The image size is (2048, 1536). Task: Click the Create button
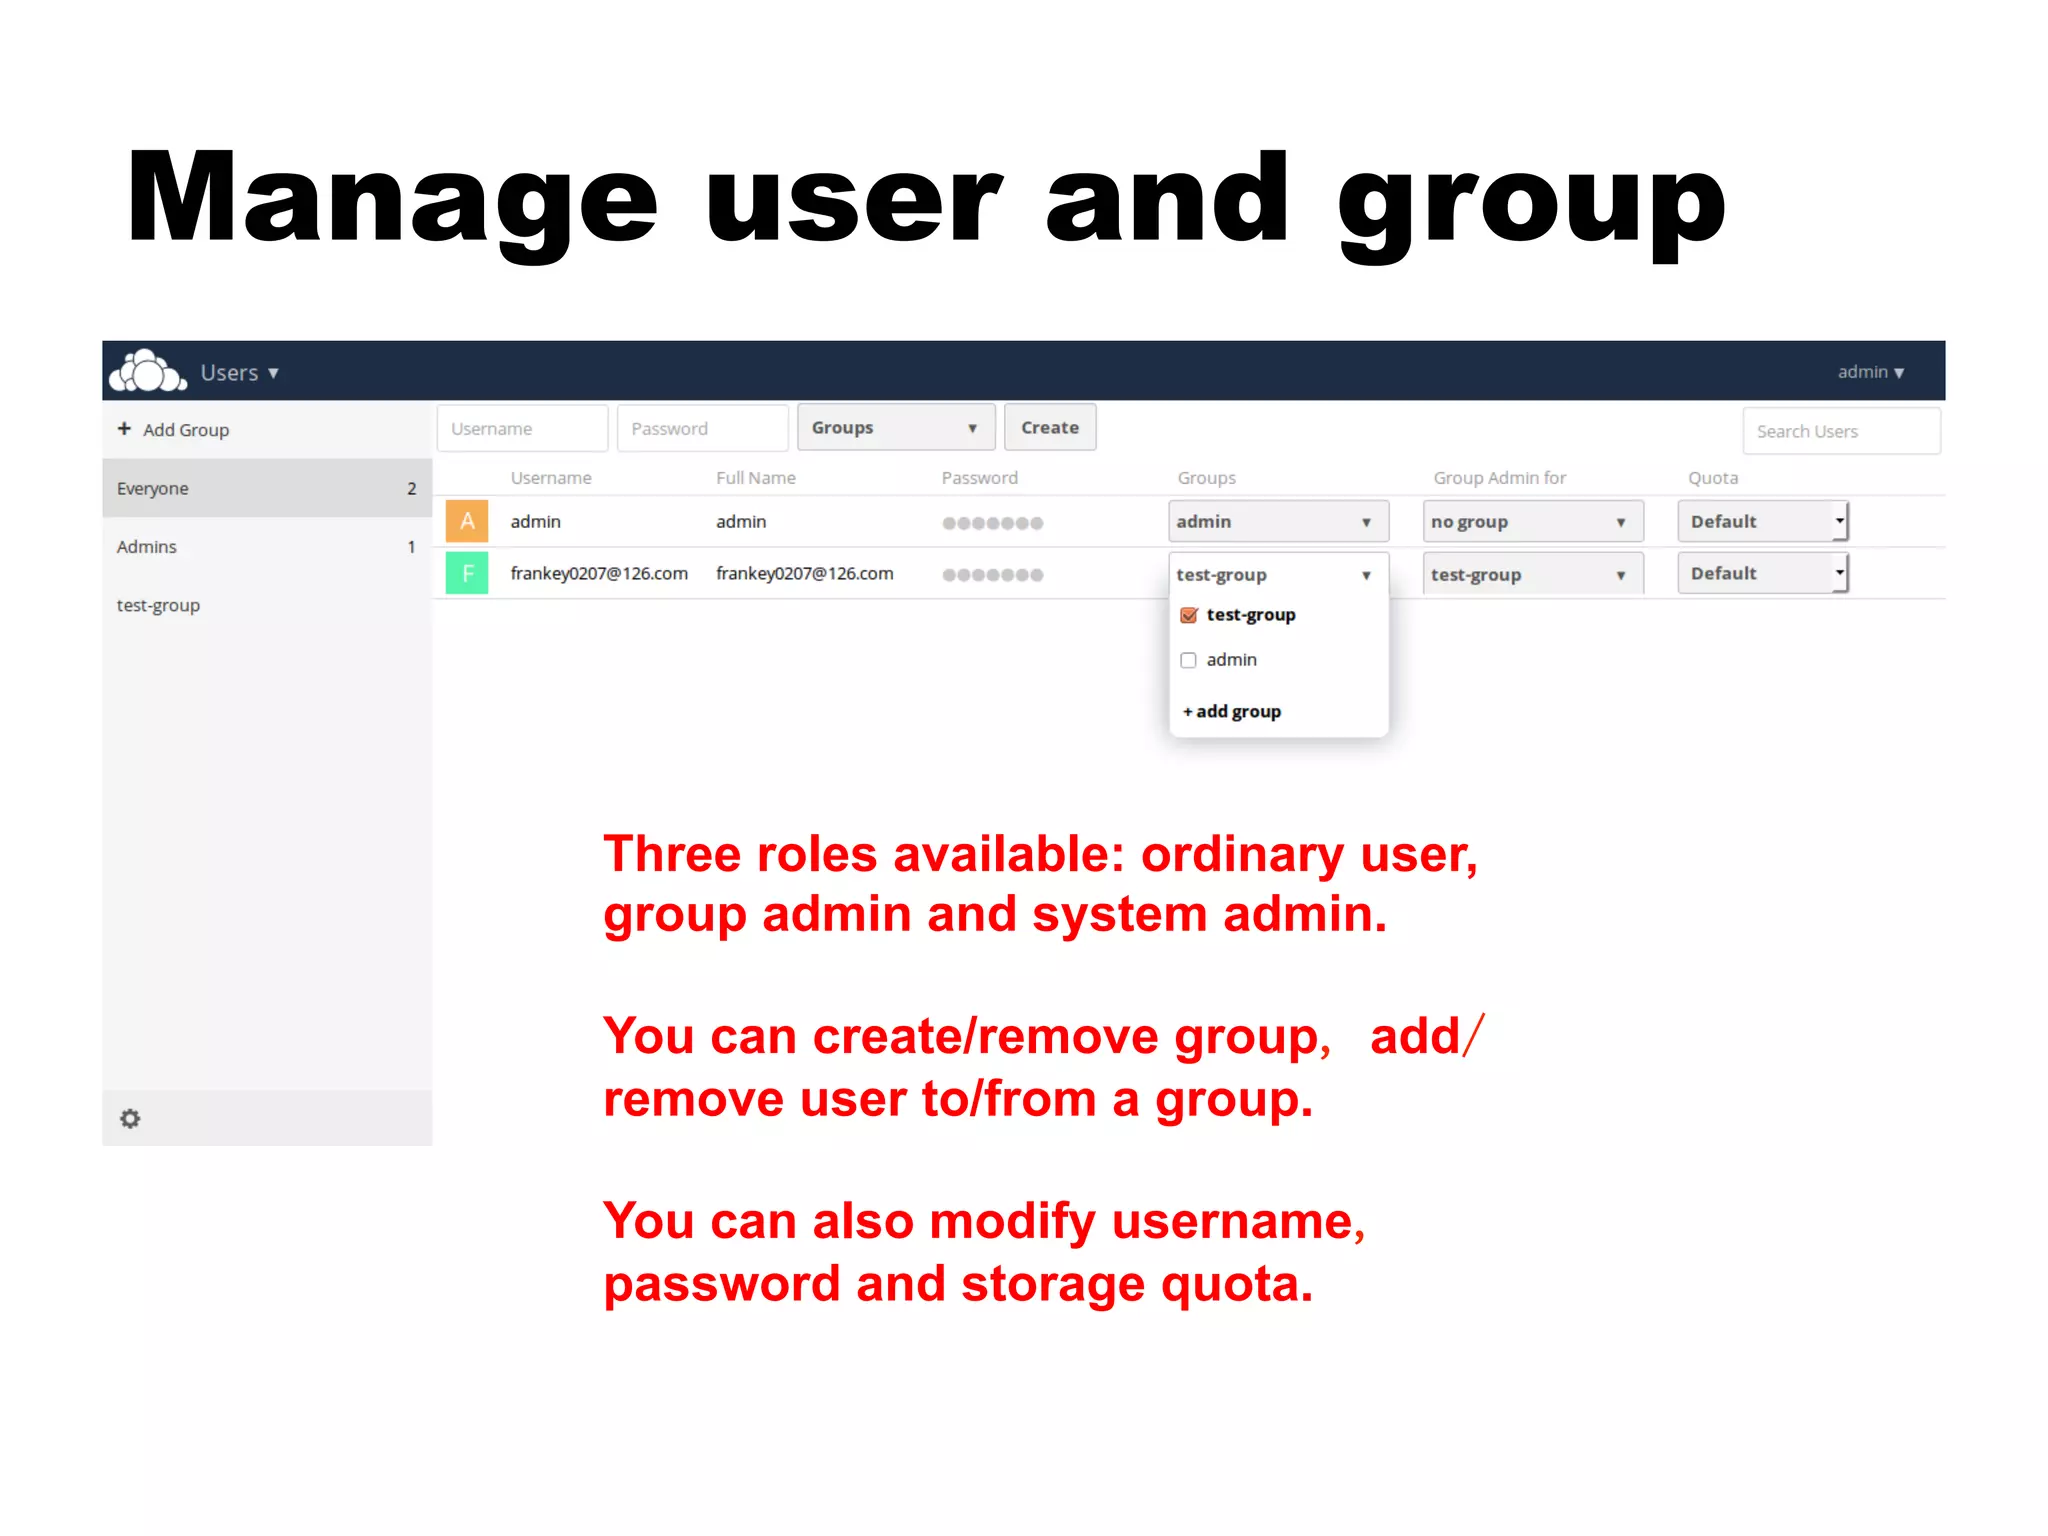pos(1049,428)
